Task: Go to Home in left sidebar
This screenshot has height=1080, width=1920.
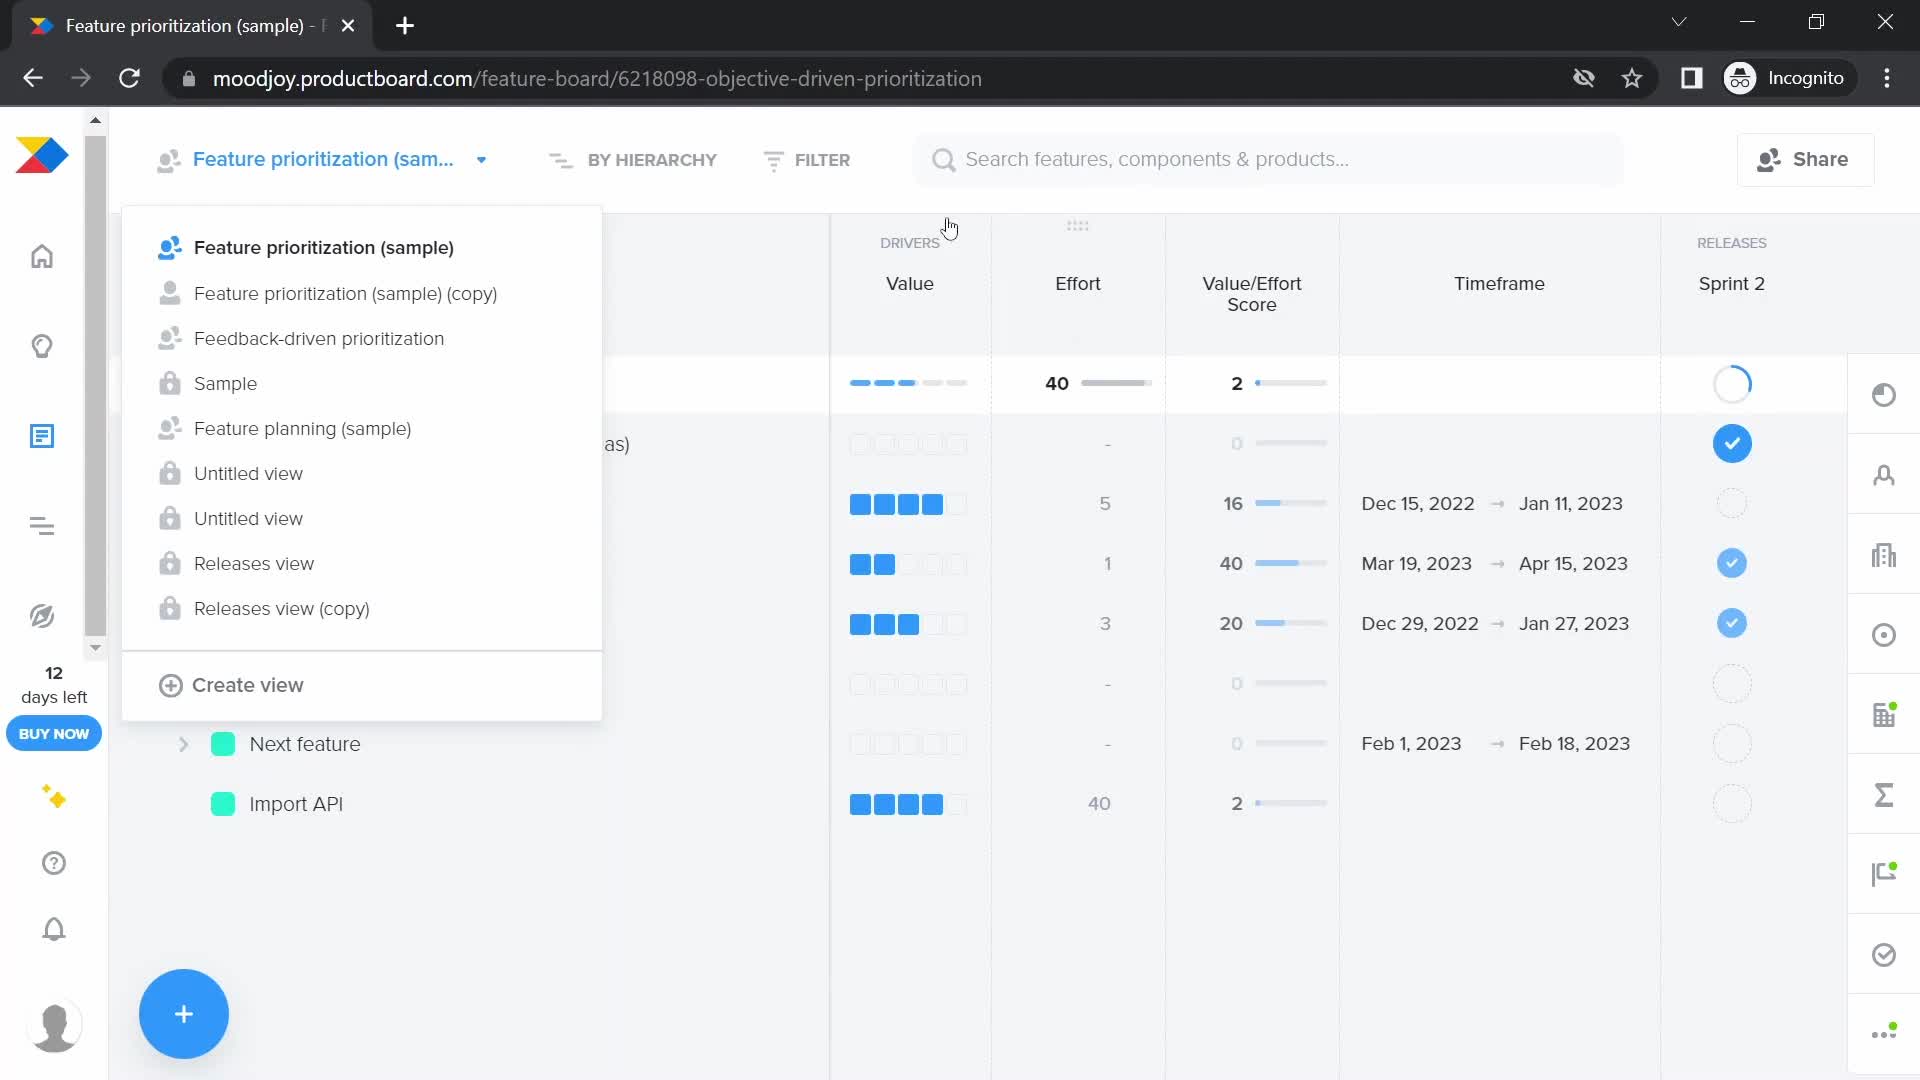Action: coord(42,257)
